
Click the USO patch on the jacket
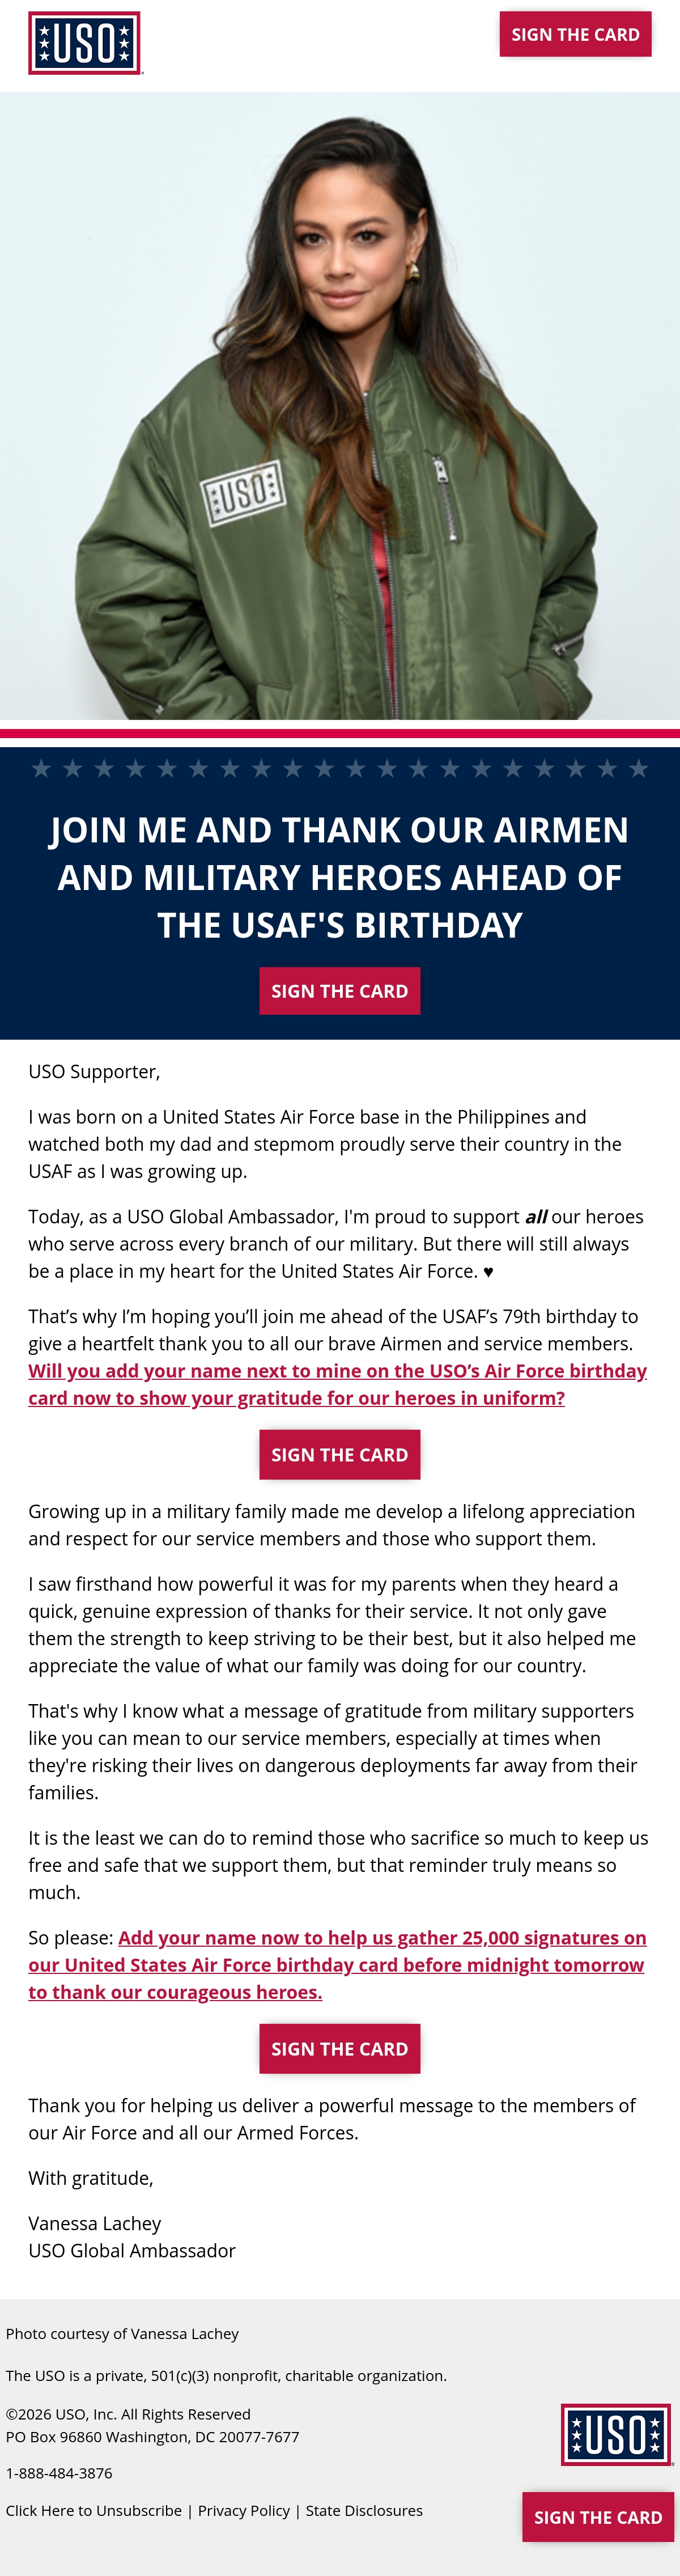[x=243, y=491]
